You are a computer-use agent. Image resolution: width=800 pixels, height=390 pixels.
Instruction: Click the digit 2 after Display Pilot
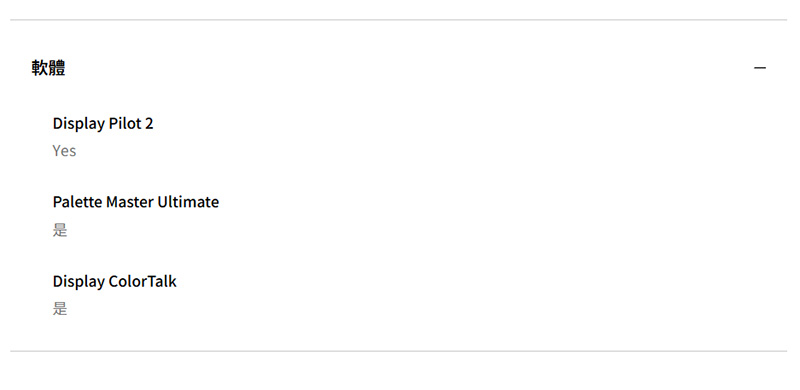tap(148, 124)
